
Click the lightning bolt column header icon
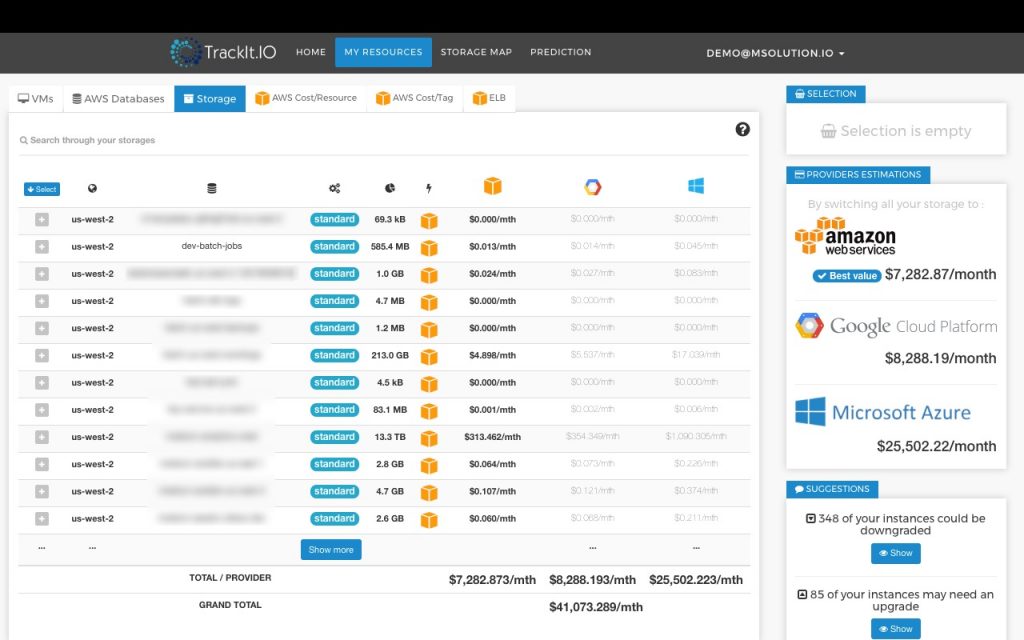coord(427,187)
